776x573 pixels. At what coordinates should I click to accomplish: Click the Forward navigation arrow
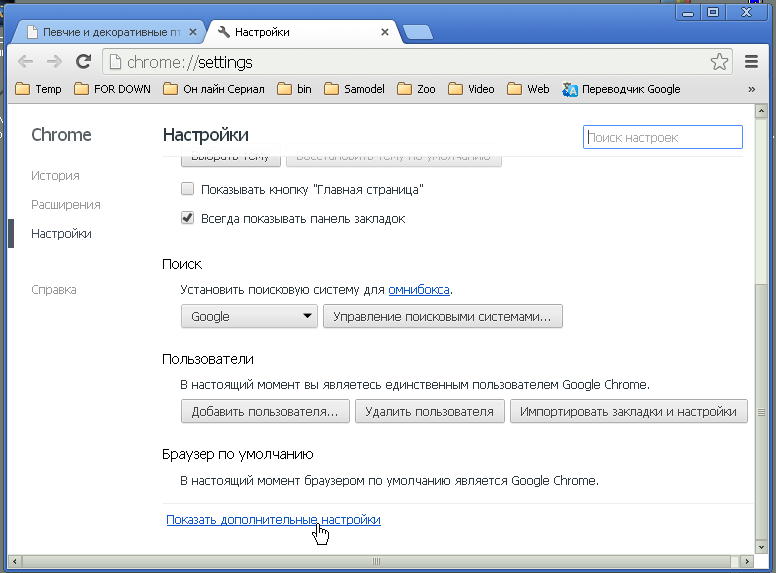[x=55, y=62]
